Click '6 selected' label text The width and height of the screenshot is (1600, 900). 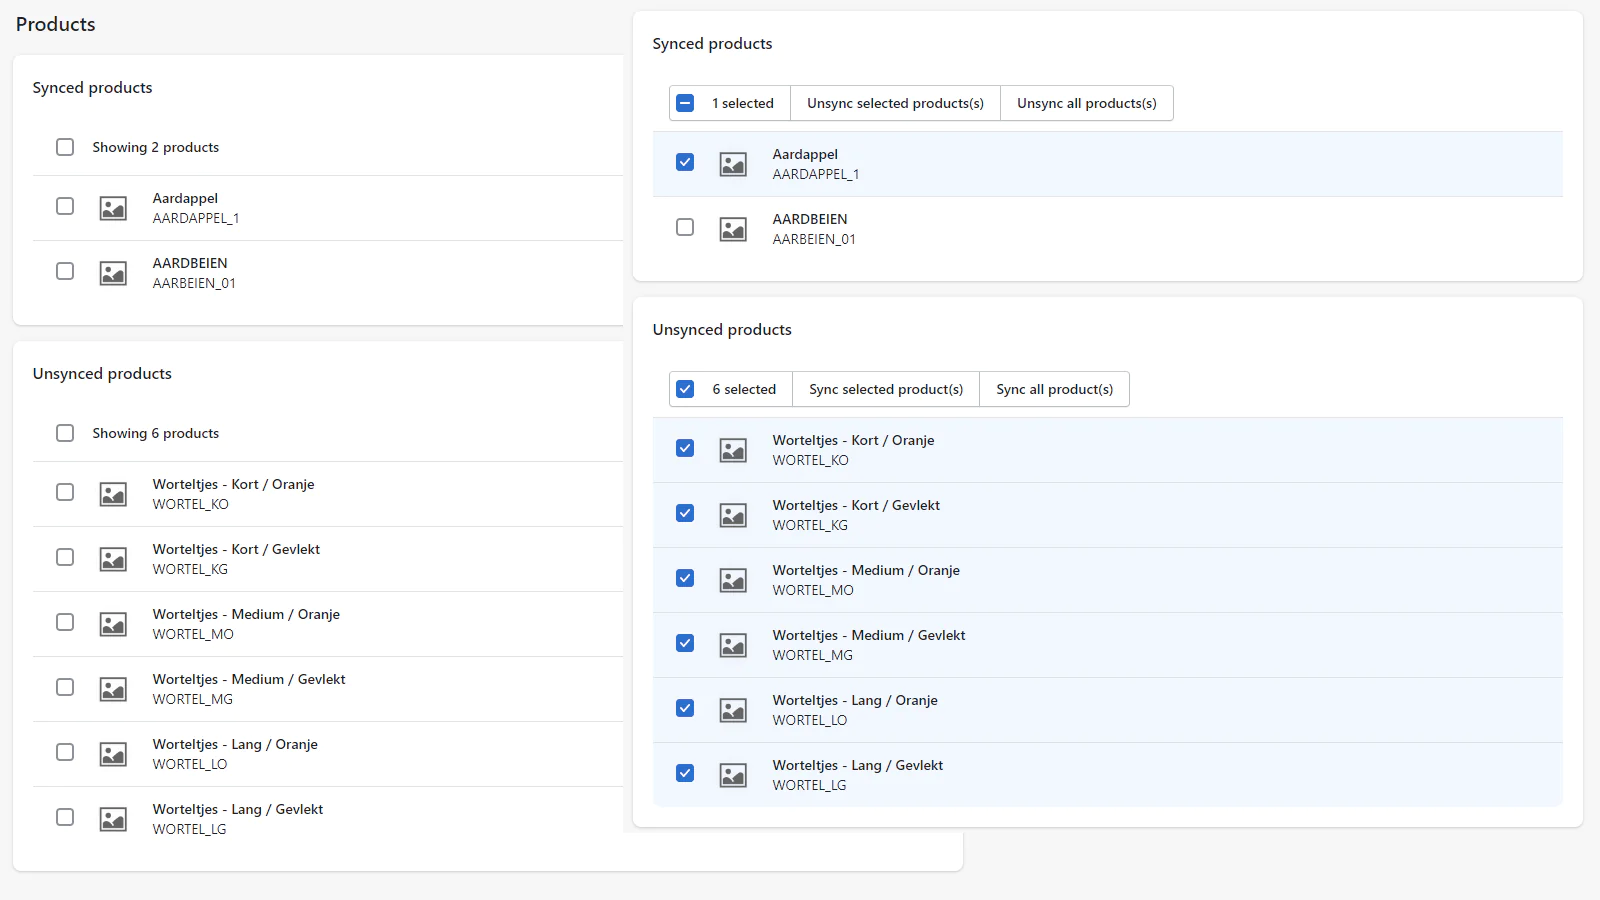click(x=744, y=389)
